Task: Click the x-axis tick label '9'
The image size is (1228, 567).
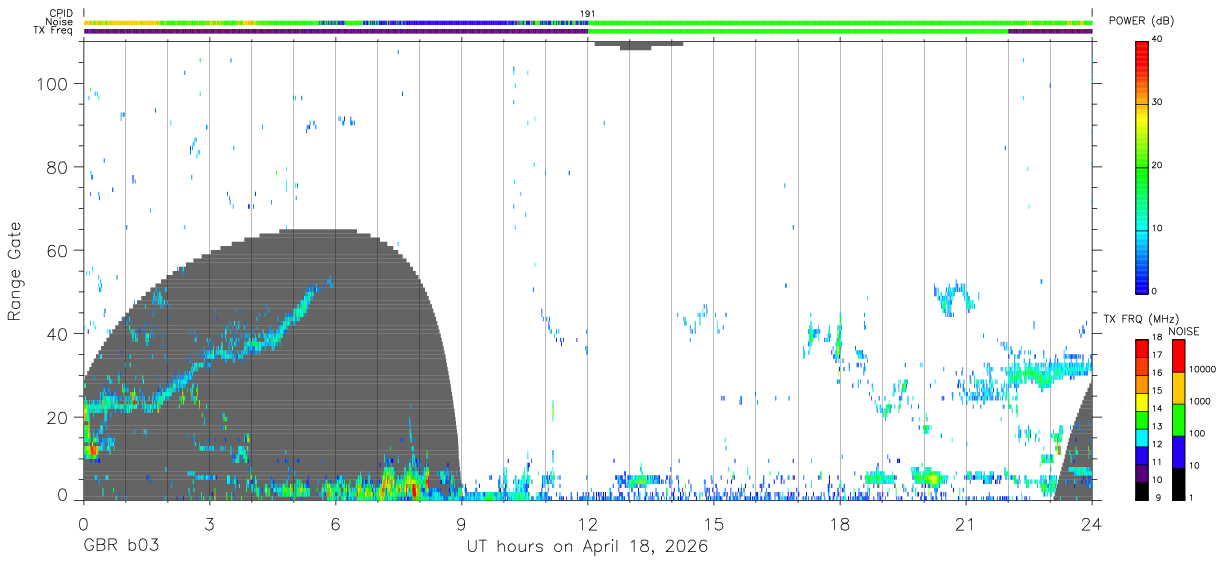Action: (x=462, y=524)
